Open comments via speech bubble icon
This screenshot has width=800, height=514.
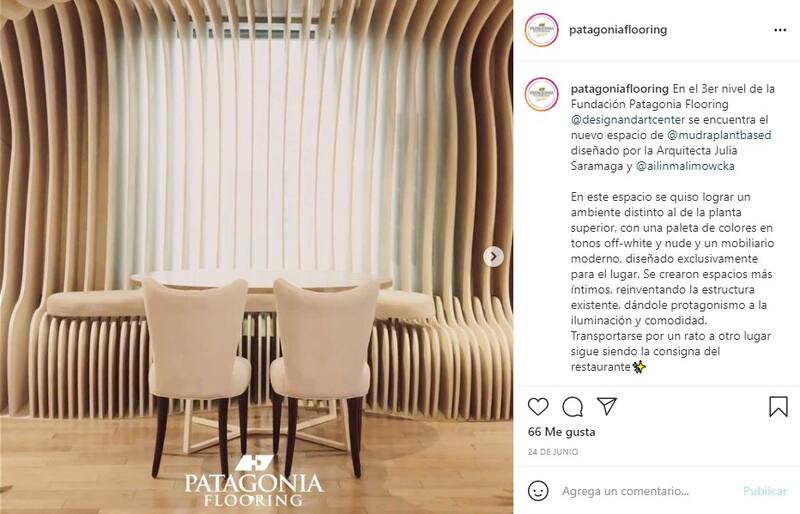tap(572, 407)
